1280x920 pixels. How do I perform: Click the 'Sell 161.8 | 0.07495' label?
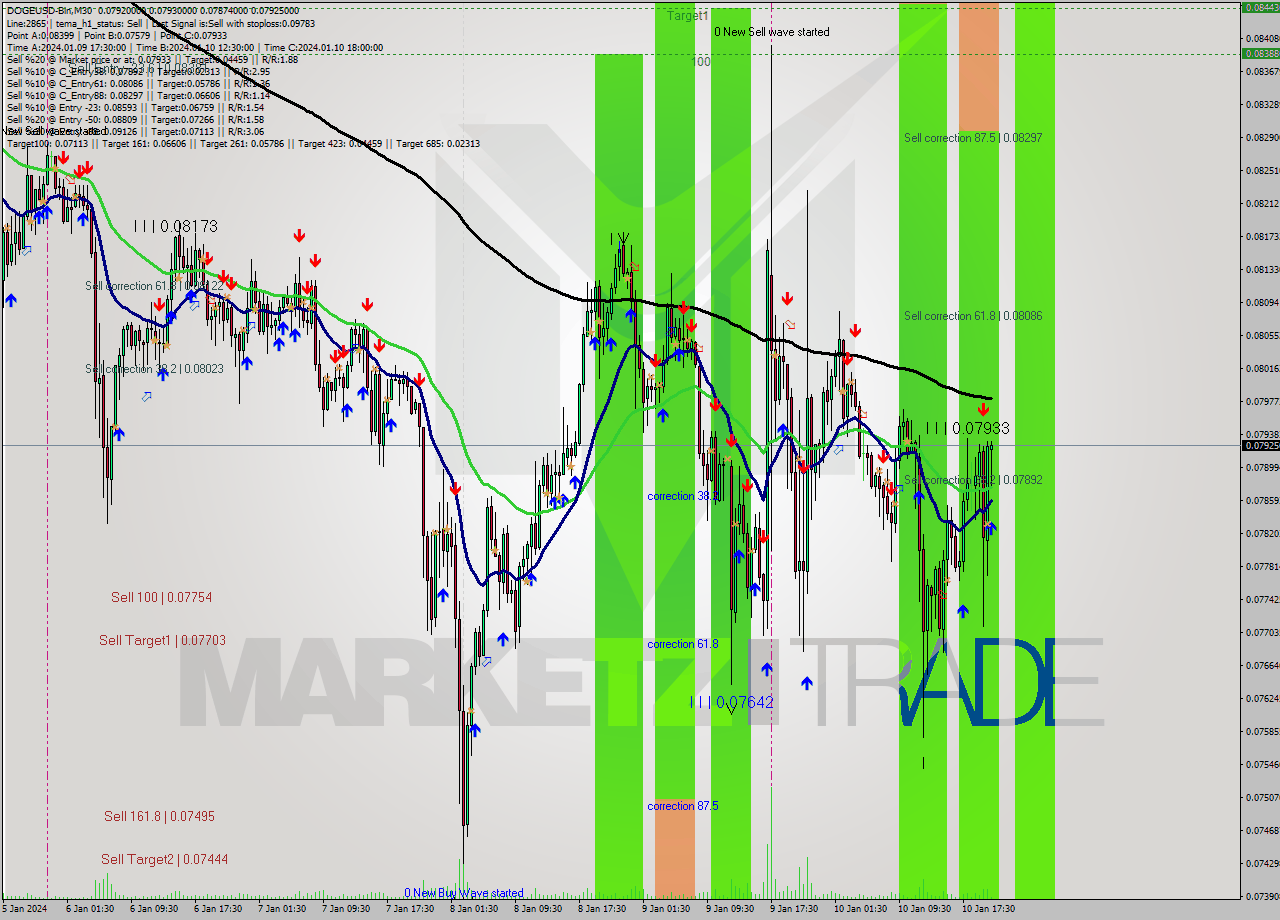(159, 816)
